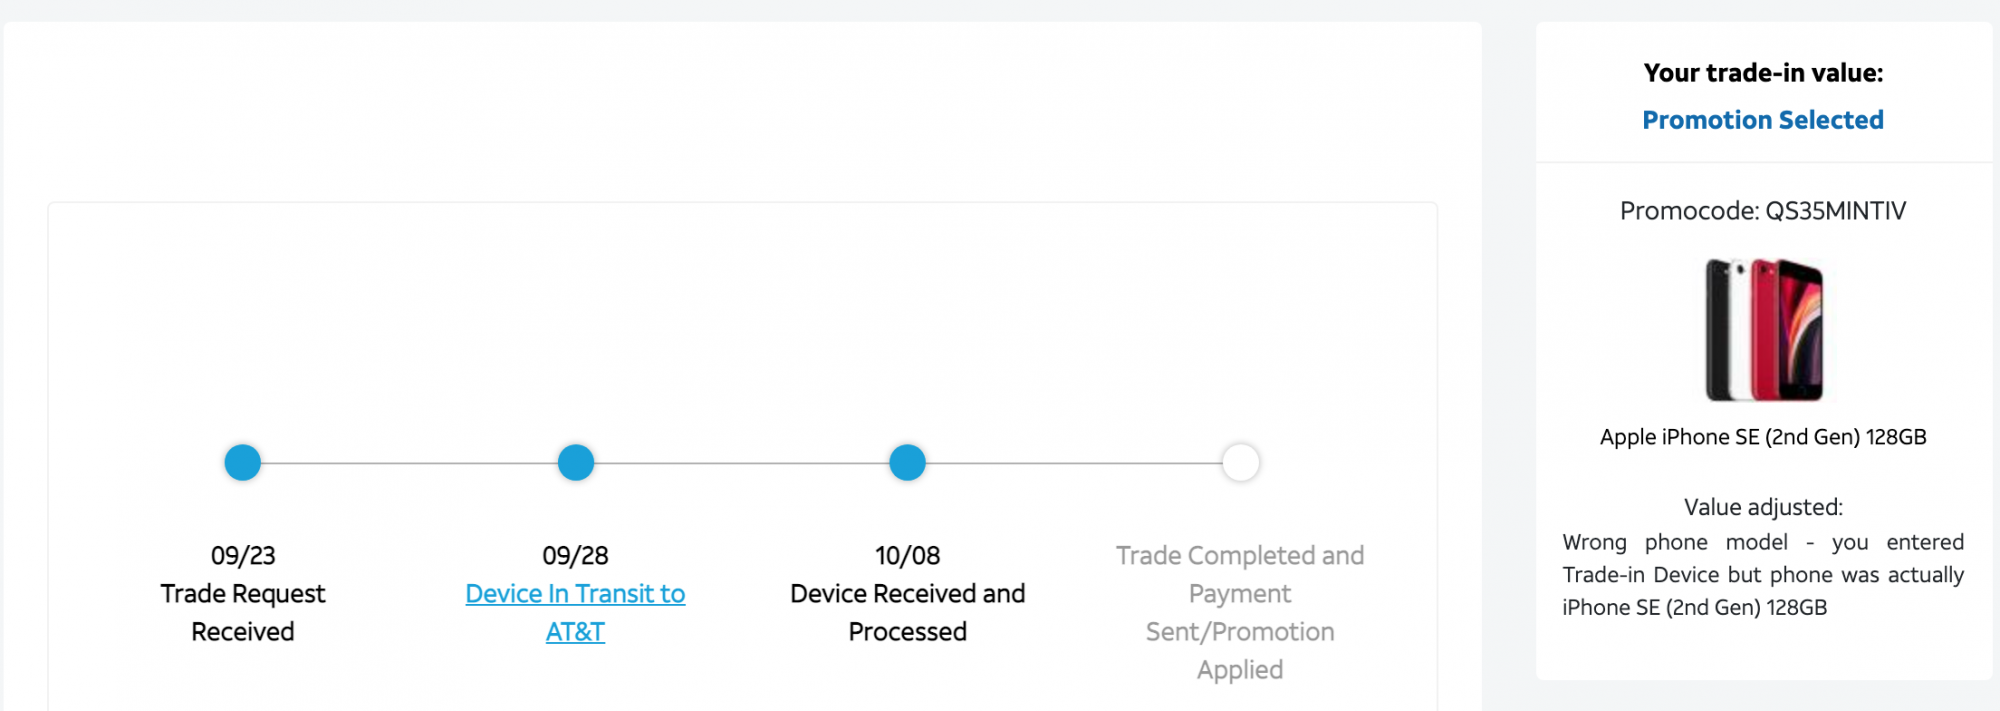
Task: Click the Device Received and Processed label
Action: (907, 612)
